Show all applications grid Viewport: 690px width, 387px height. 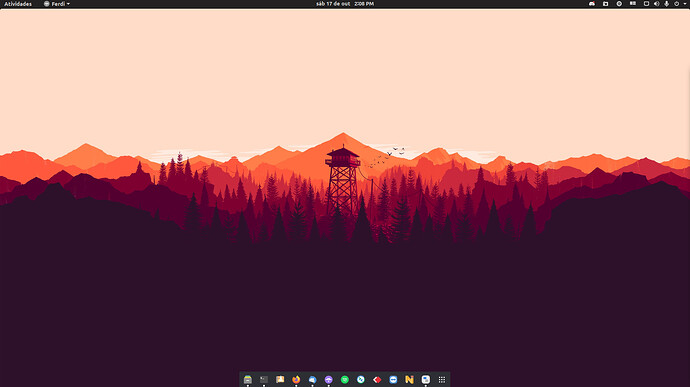pos(442,380)
